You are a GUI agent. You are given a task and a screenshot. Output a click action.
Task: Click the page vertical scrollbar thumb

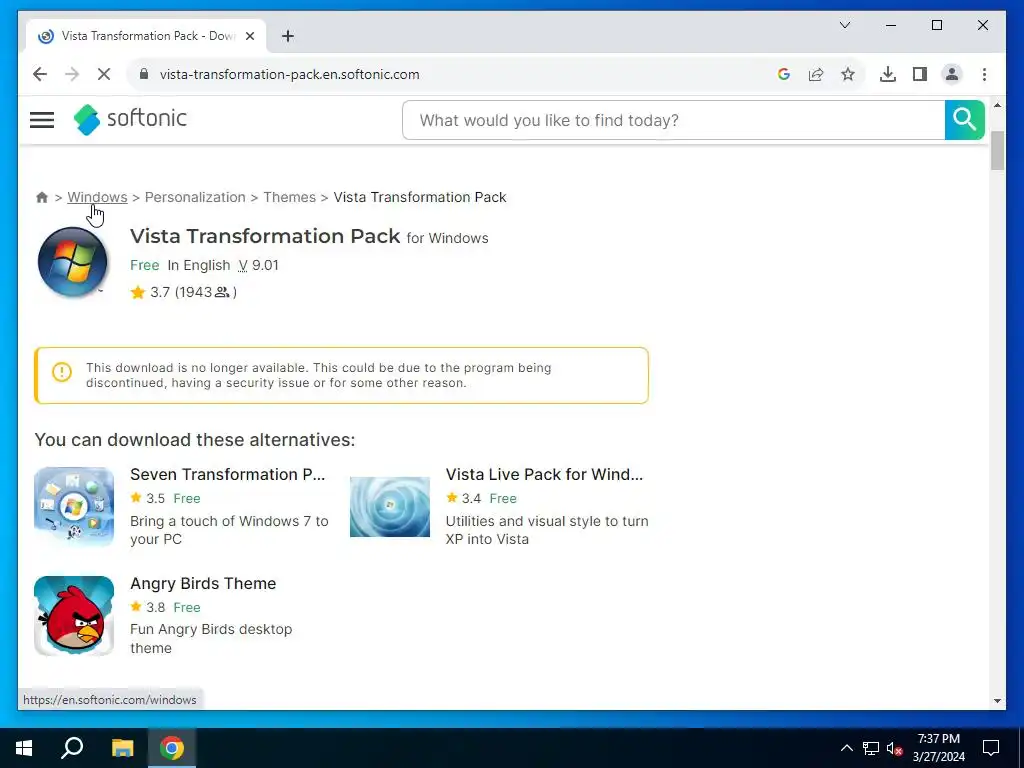tap(997, 150)
